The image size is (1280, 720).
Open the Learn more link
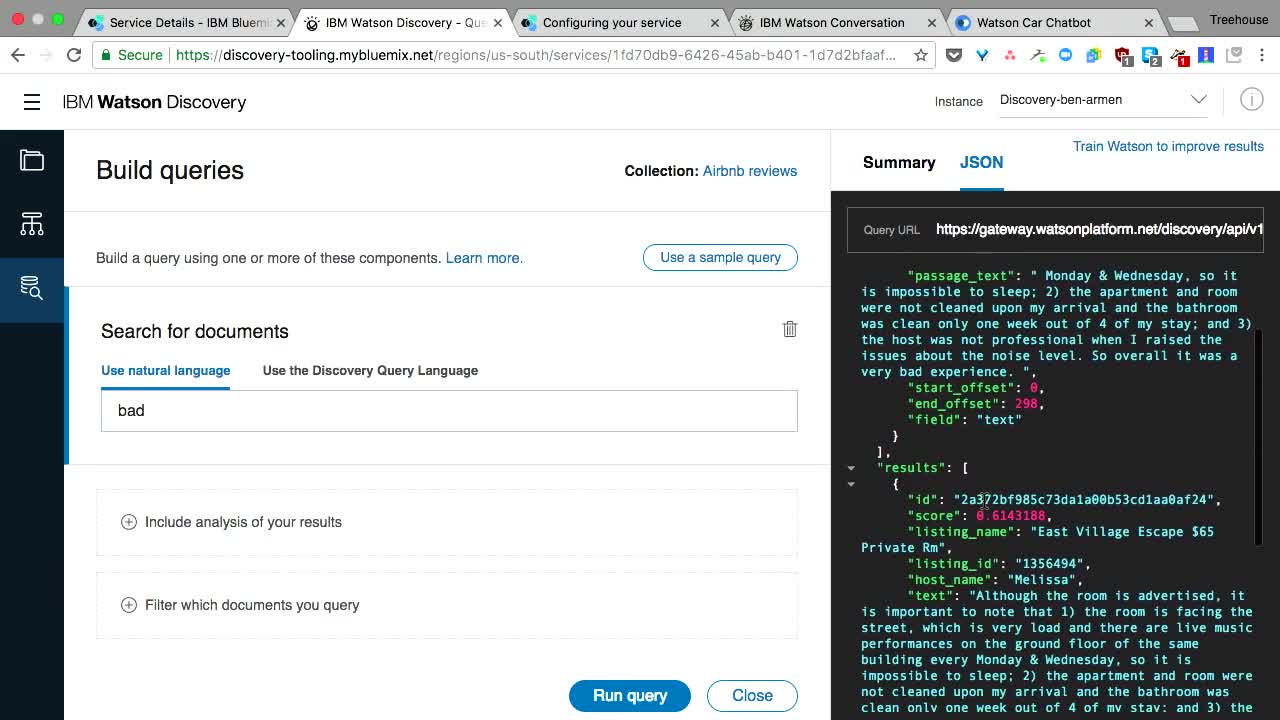(484, 258)
